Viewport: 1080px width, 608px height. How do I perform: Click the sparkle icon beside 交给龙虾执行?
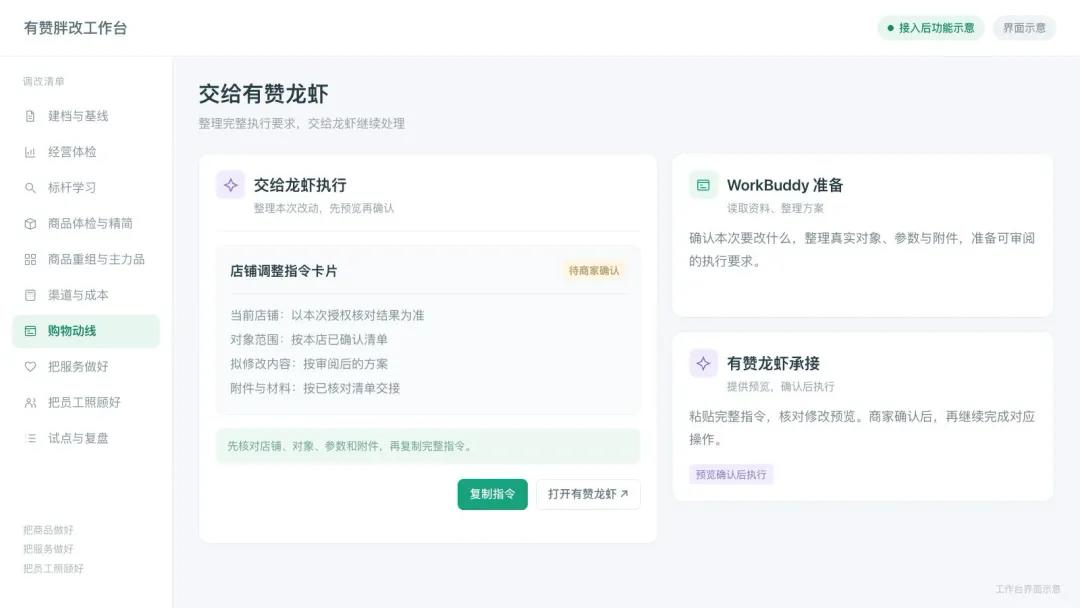231,185
